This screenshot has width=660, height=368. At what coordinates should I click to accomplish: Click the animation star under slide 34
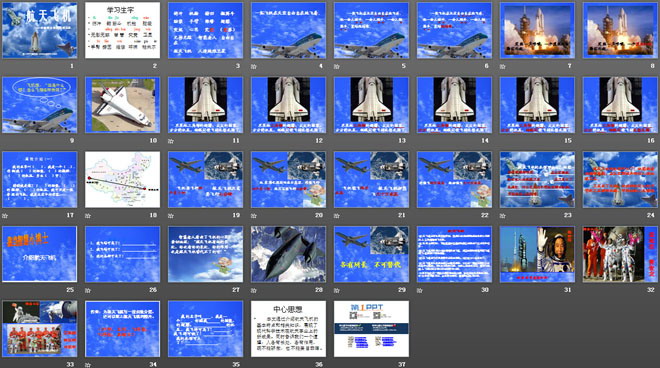88,365
